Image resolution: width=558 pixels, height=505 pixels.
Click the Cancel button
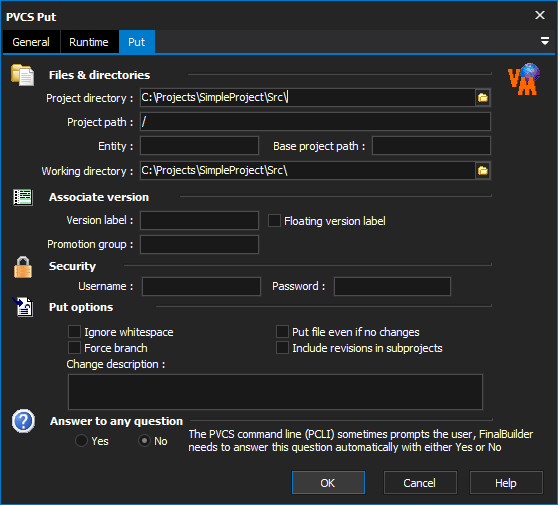click(420, 483)
